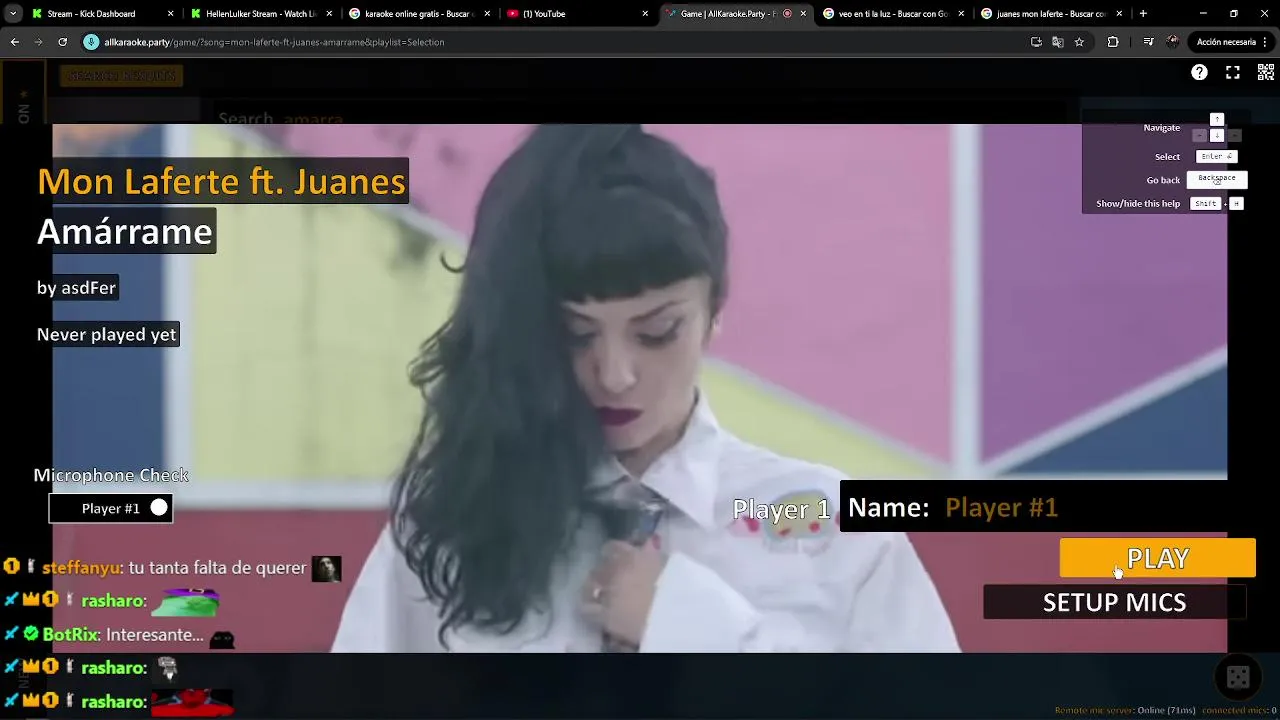Click the Player #1 name field
The height and width of the screenshot is (720, 1280).
(x=1033, y=507)
